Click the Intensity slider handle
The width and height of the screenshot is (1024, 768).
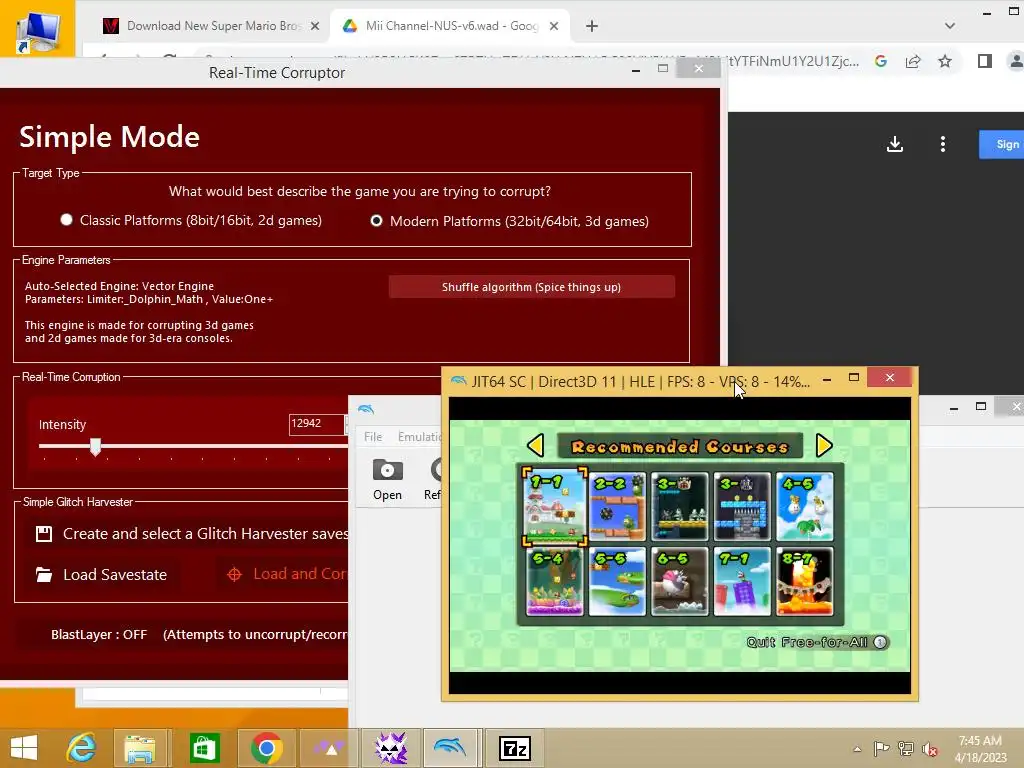(x=95, y=446)
